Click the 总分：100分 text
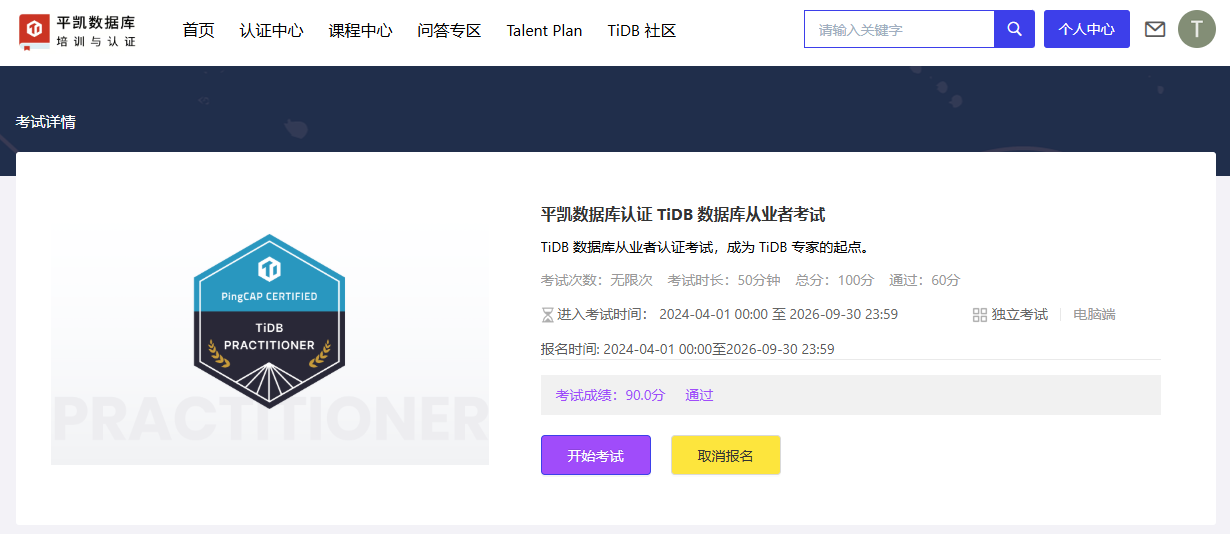The image size is (1230, 534). 835,280
